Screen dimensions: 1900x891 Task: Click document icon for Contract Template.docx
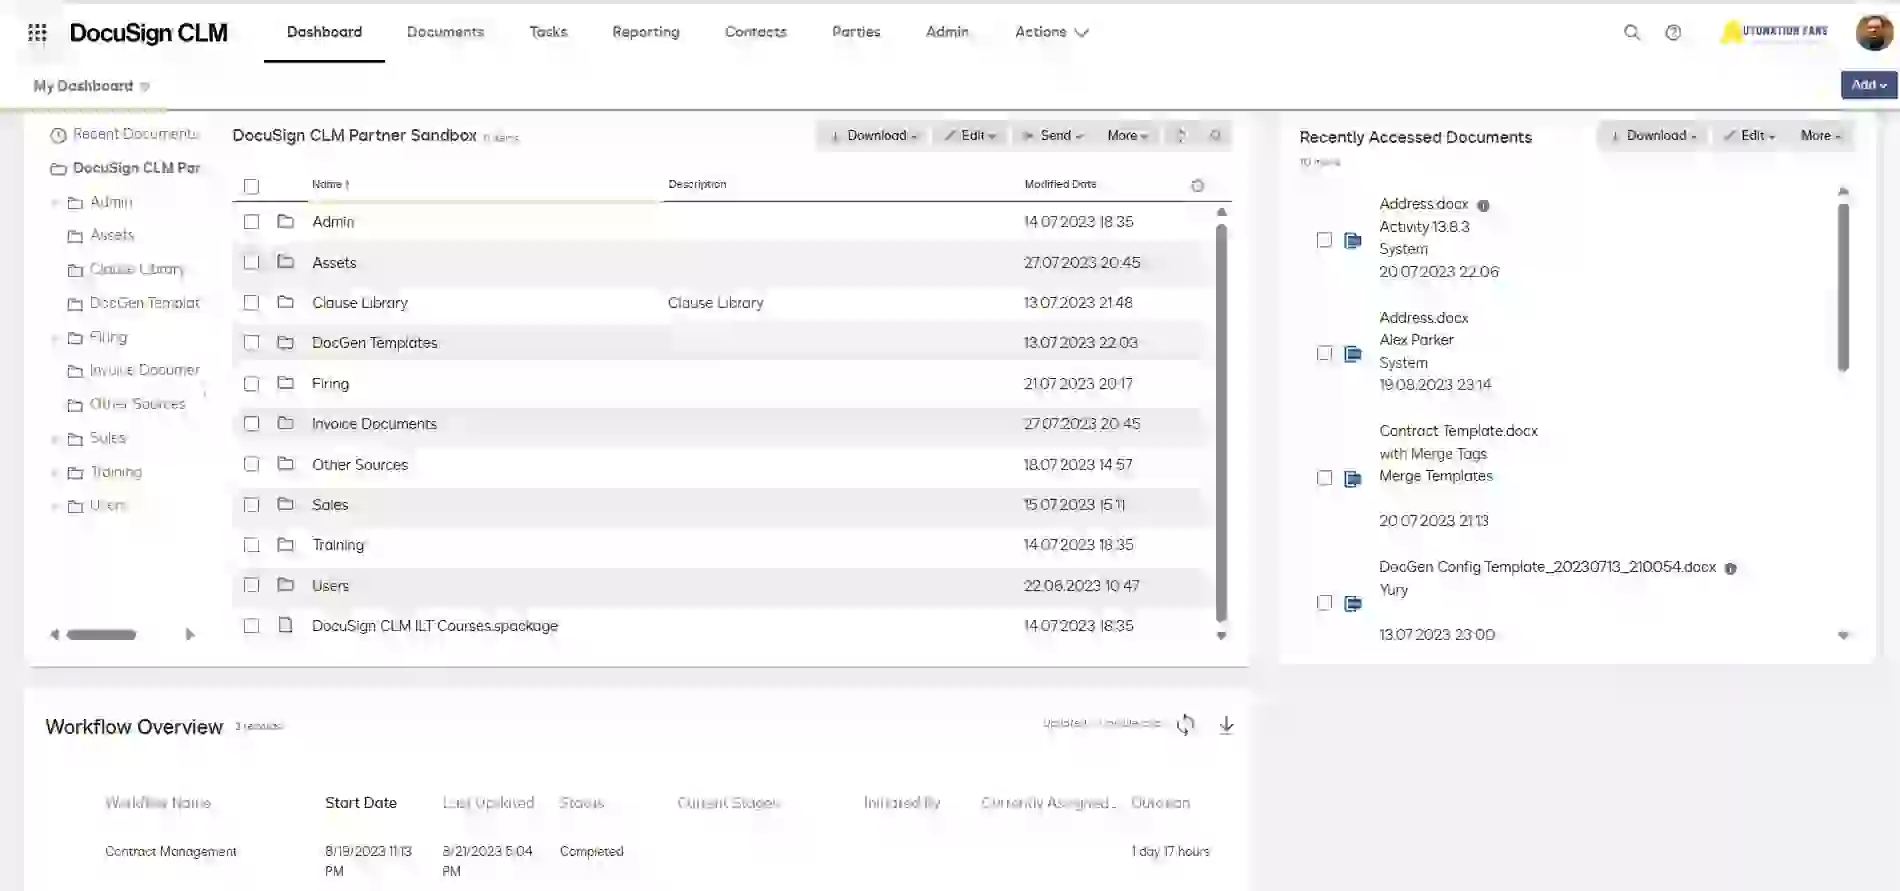pos(1353,478)
